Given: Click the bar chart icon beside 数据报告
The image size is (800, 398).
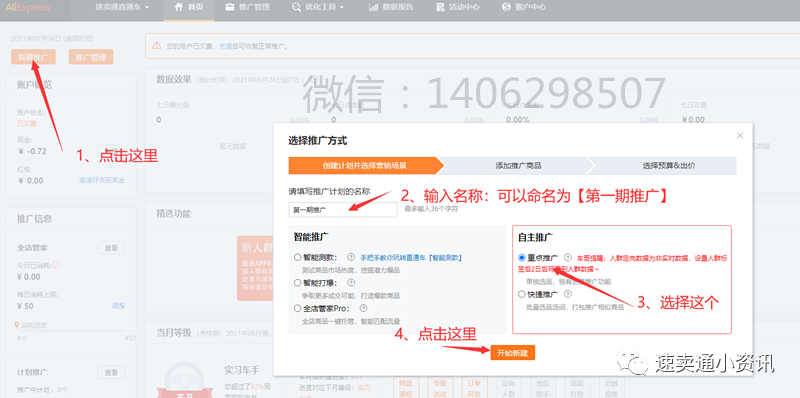Looking at the screenshot, I should pos(373,7).
